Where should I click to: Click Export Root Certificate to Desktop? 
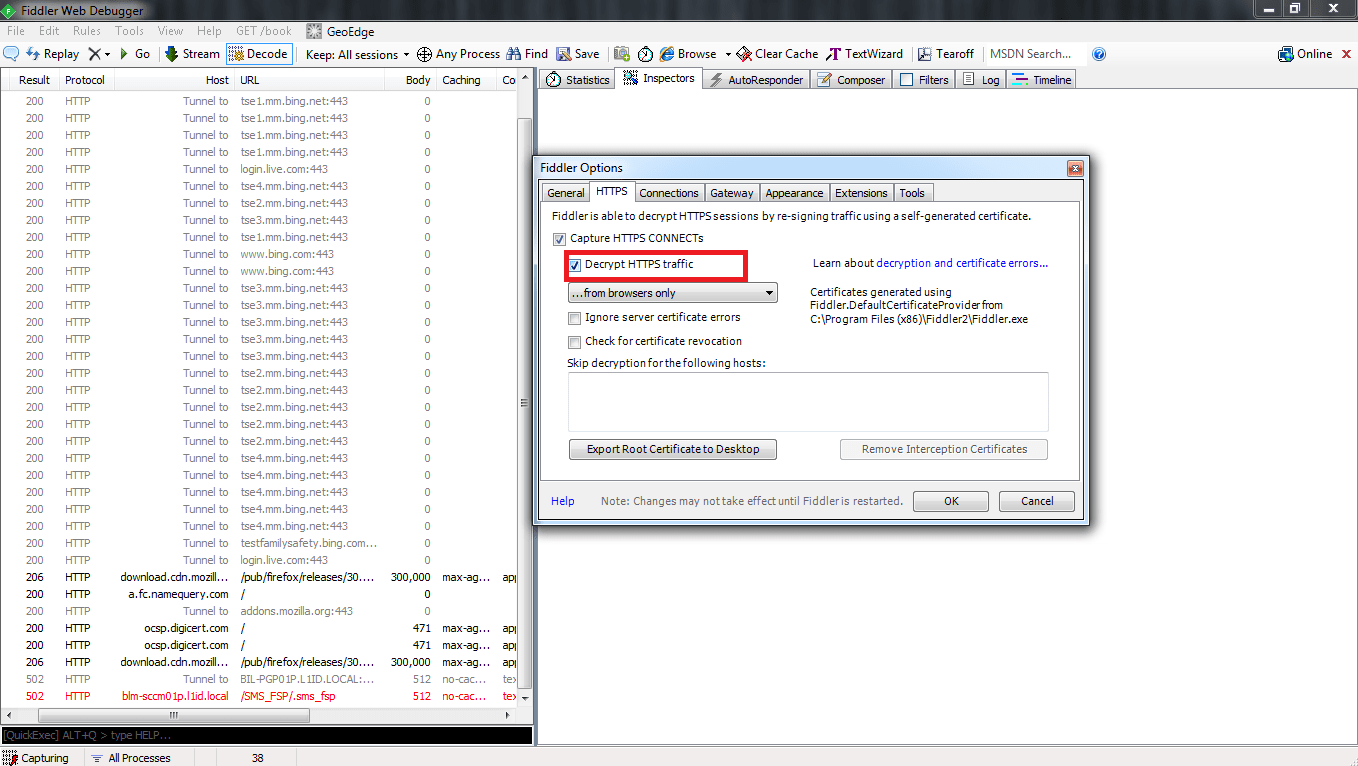pos(673,450)
